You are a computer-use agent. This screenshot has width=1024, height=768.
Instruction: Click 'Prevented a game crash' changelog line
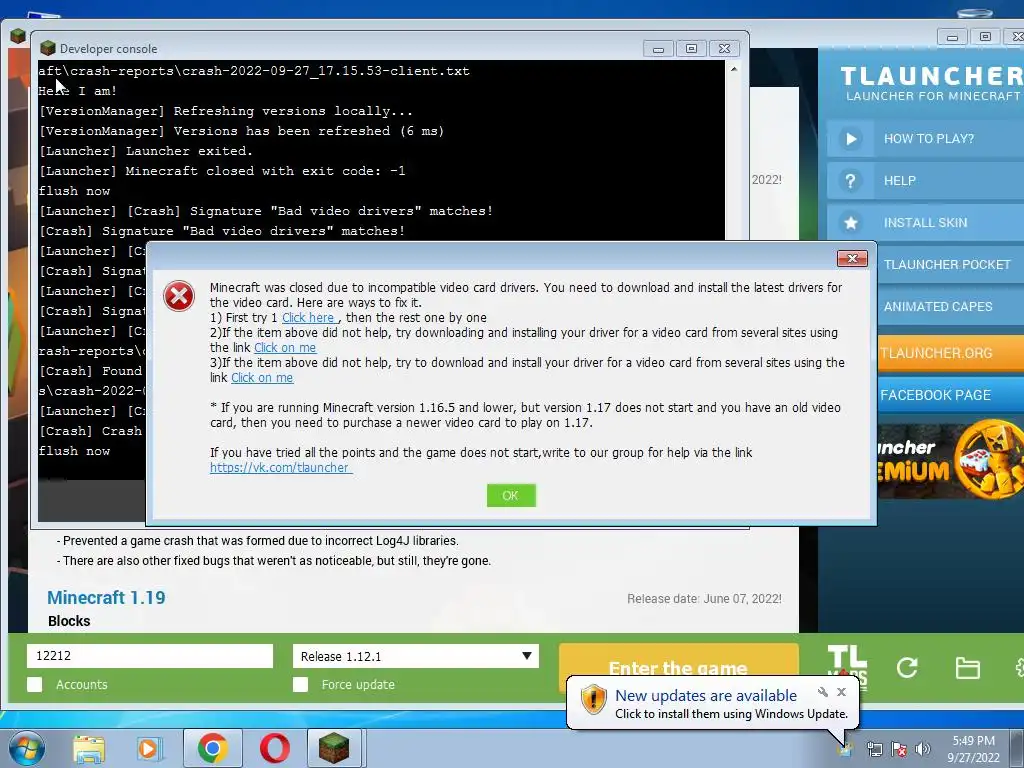(257, 541)
